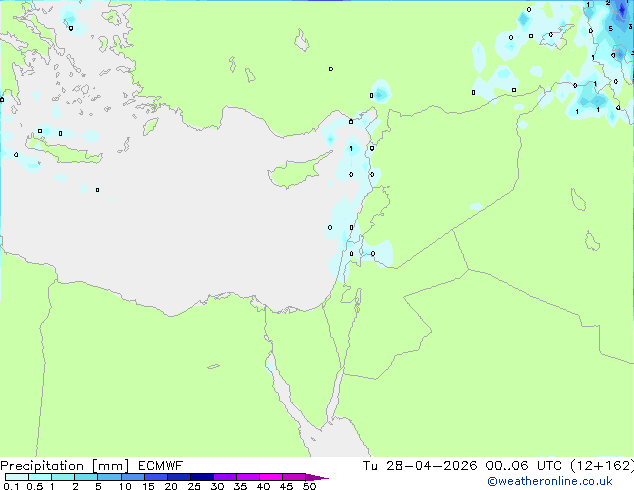
Task: Click the 1–2 mm legend swatch
Action: tap(63, 477)
